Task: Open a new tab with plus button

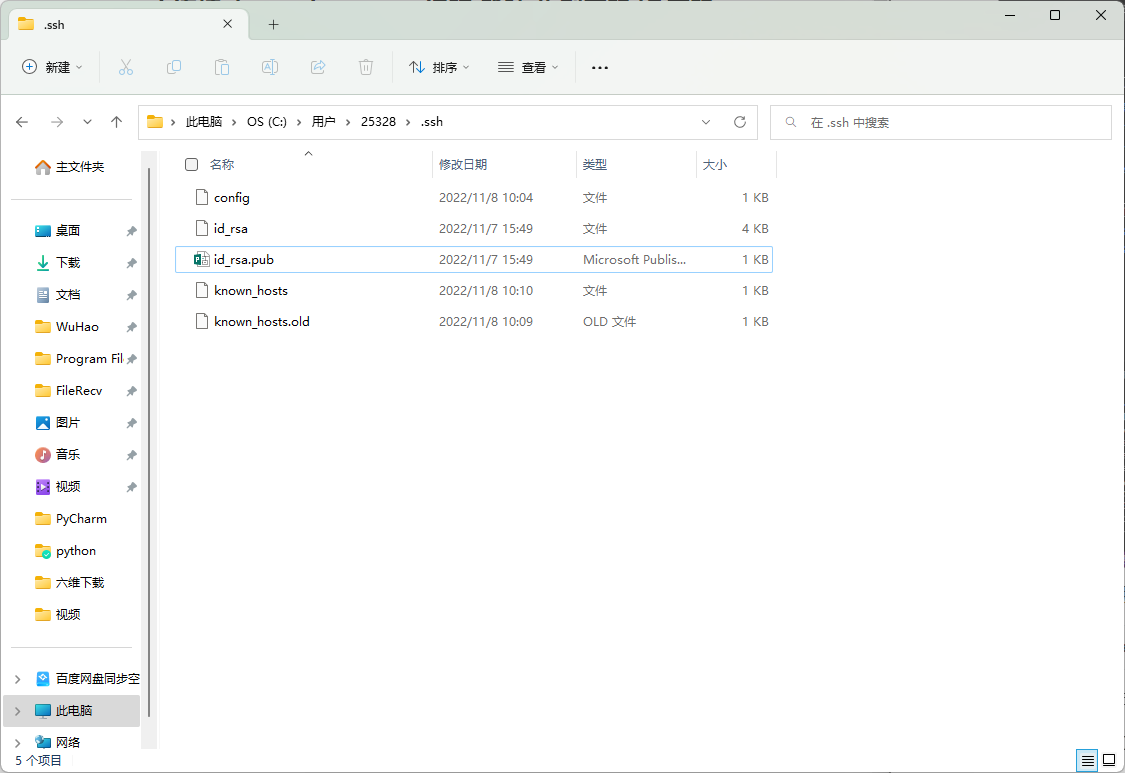Action: click(x=273, y=24)
